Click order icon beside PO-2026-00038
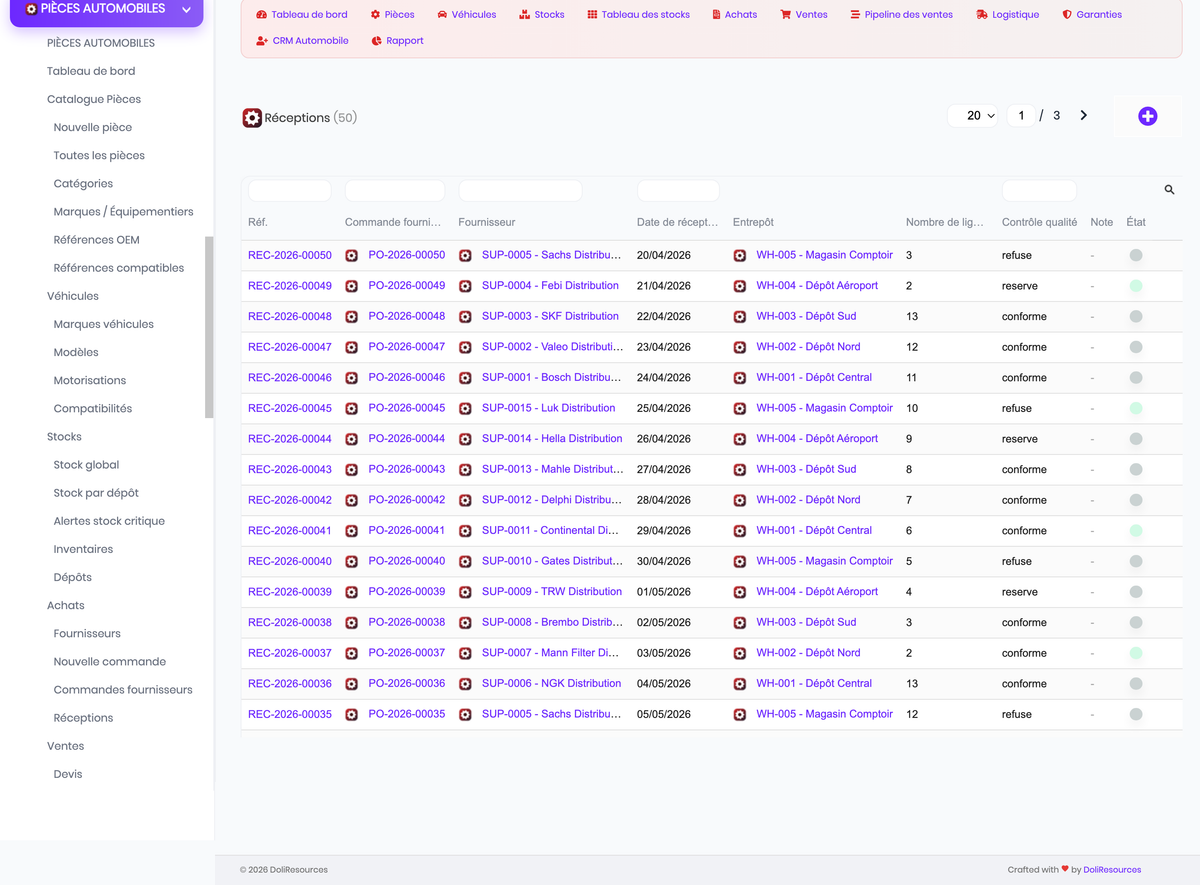The width and height of the screenshot is (1200, 885). click(351, 623)
